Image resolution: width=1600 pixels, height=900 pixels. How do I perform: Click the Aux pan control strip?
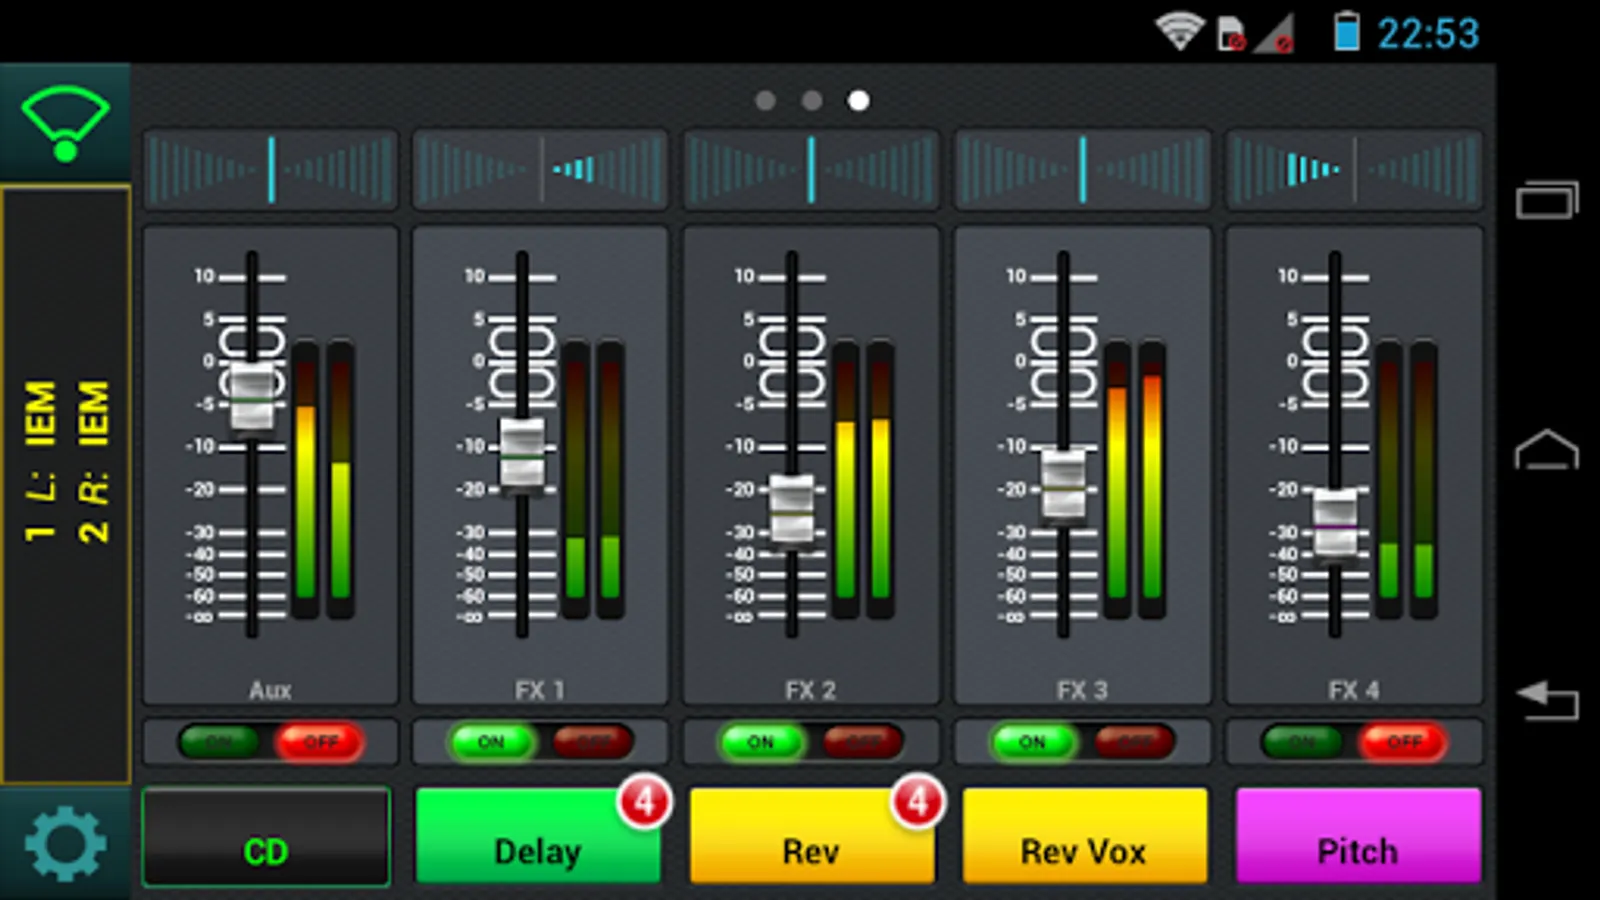pos(270,169)
